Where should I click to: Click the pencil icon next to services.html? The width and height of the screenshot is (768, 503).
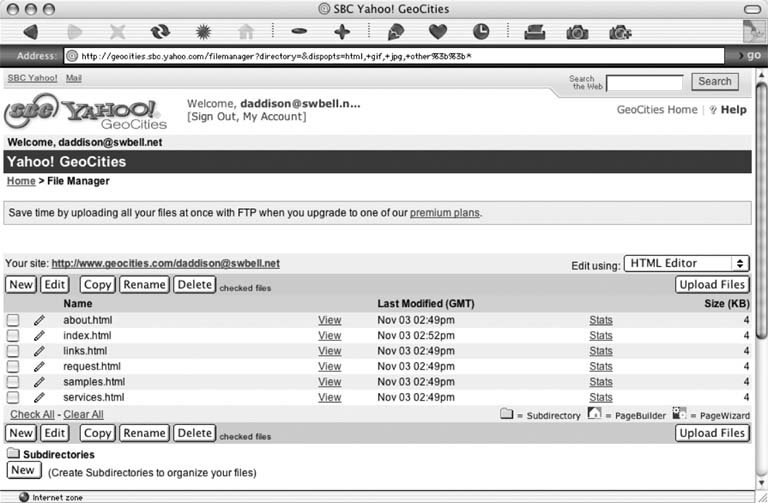(39, 397)
